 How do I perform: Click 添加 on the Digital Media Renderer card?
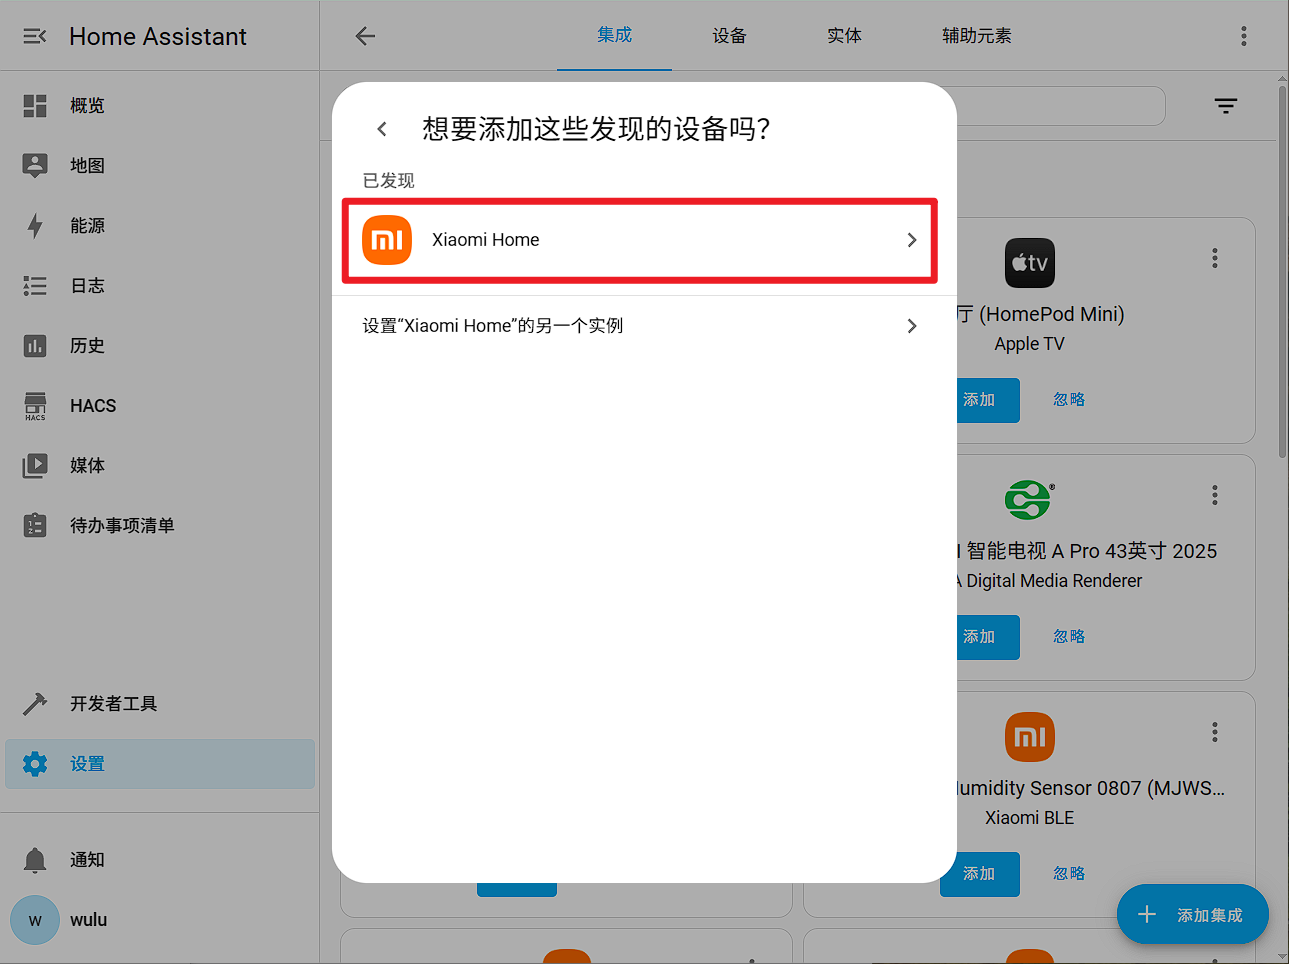[x=980, y=637]
